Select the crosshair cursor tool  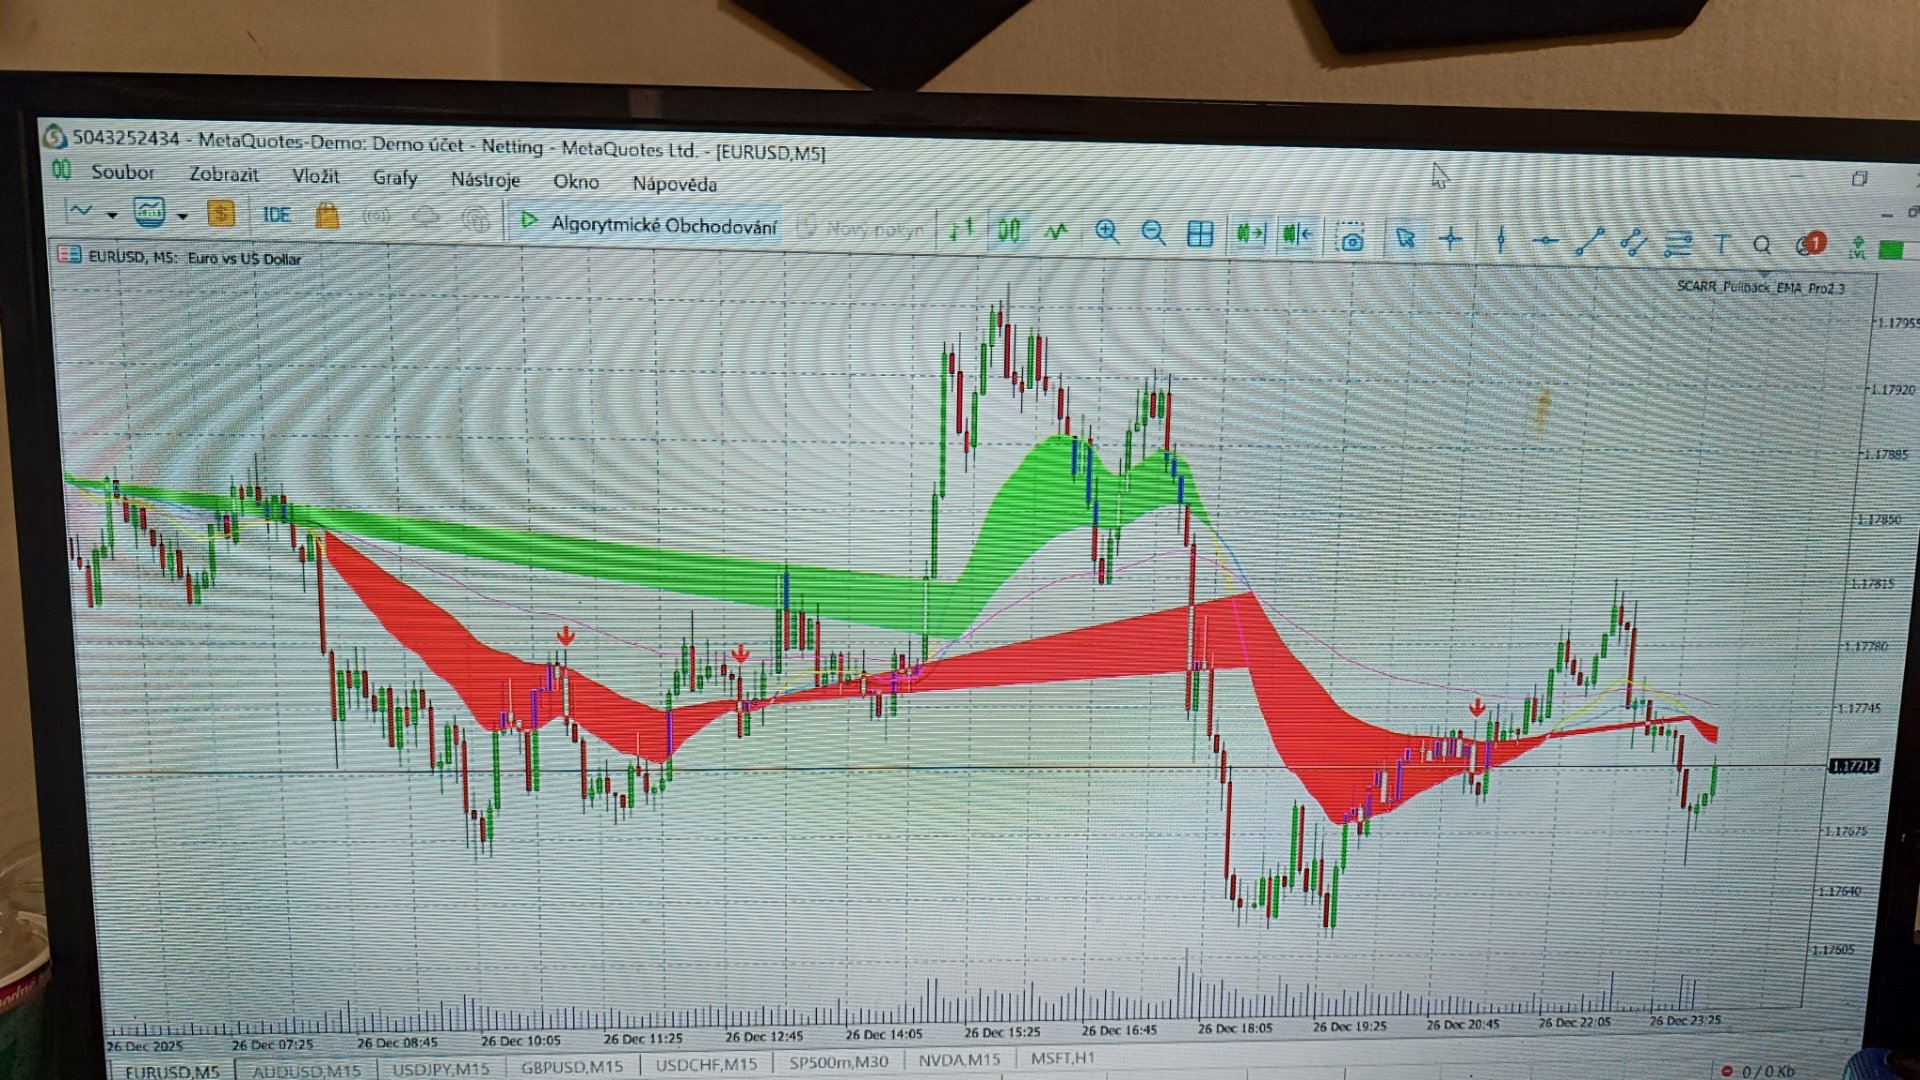click(1451, 239)
